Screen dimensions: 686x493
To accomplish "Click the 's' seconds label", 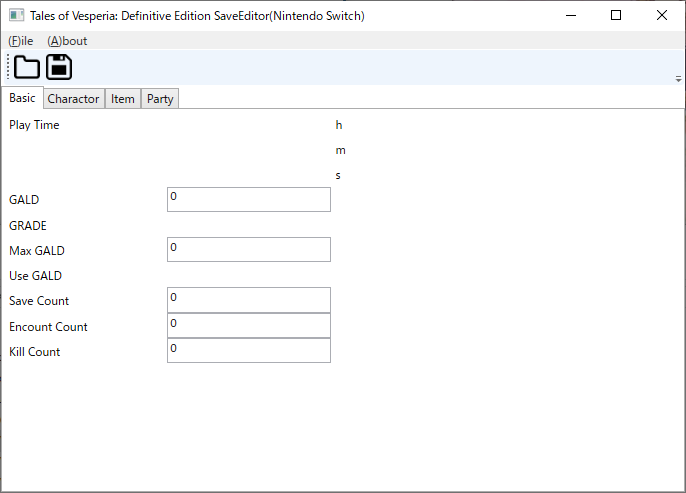I will point(338,175).
